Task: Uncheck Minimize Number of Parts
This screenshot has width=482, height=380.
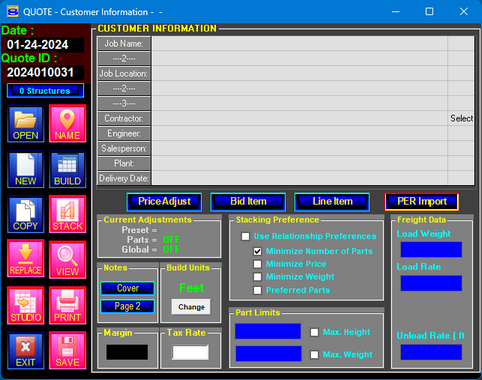Action: [x=257, y=251]
